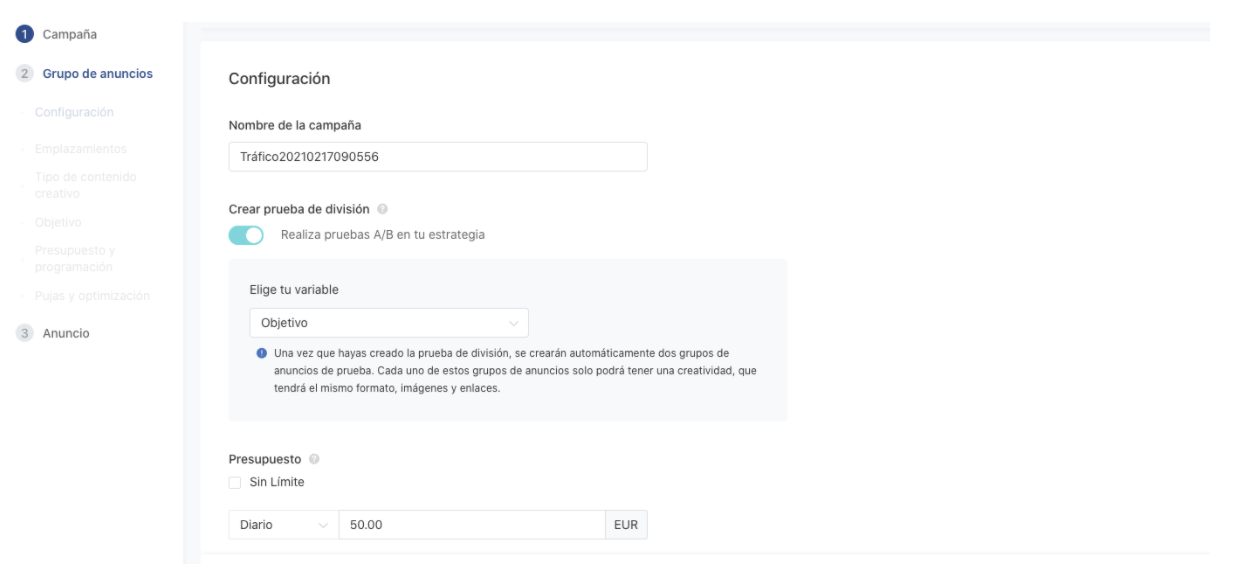Toggle the A/B split test switch

pyautogui.click(x=246, y=235)
